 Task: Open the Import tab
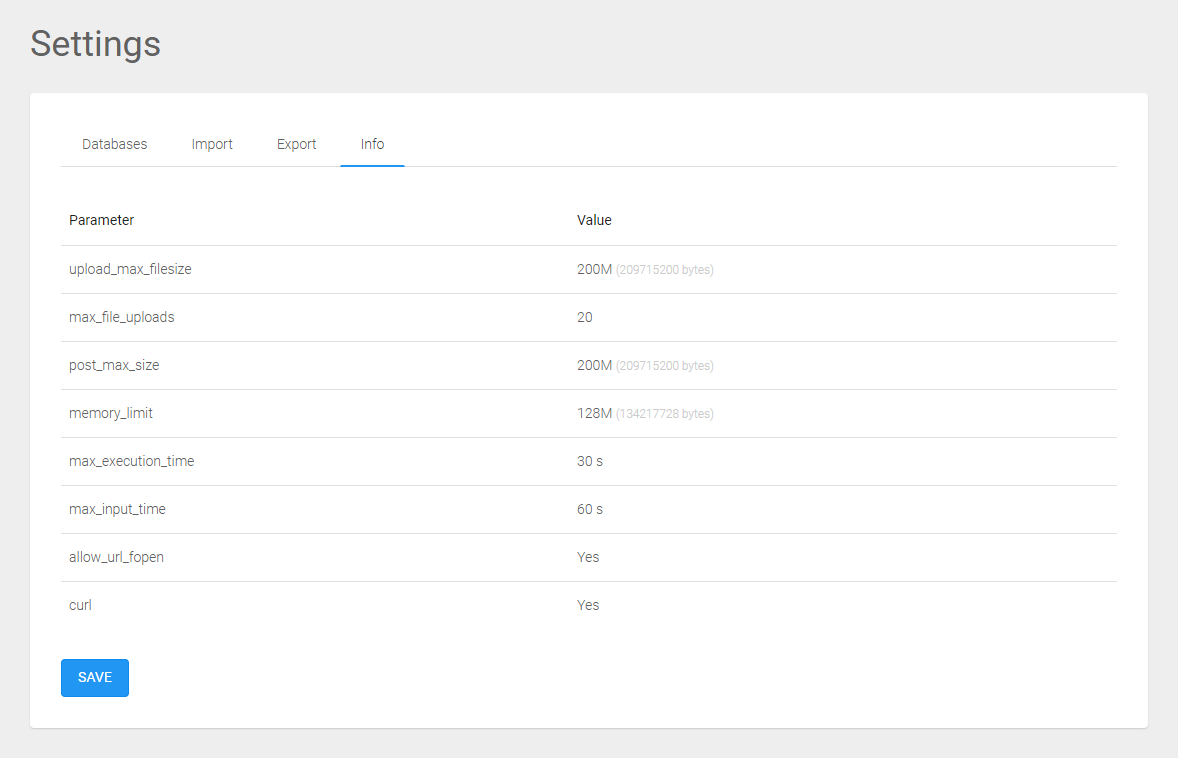(x=212, y=144)
